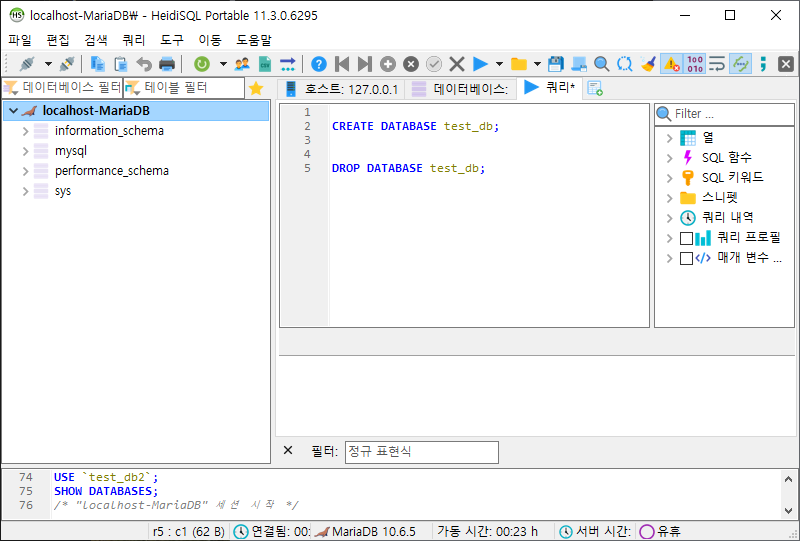
Task: Open the Edit (편집) menu
Action: point(58,40)
